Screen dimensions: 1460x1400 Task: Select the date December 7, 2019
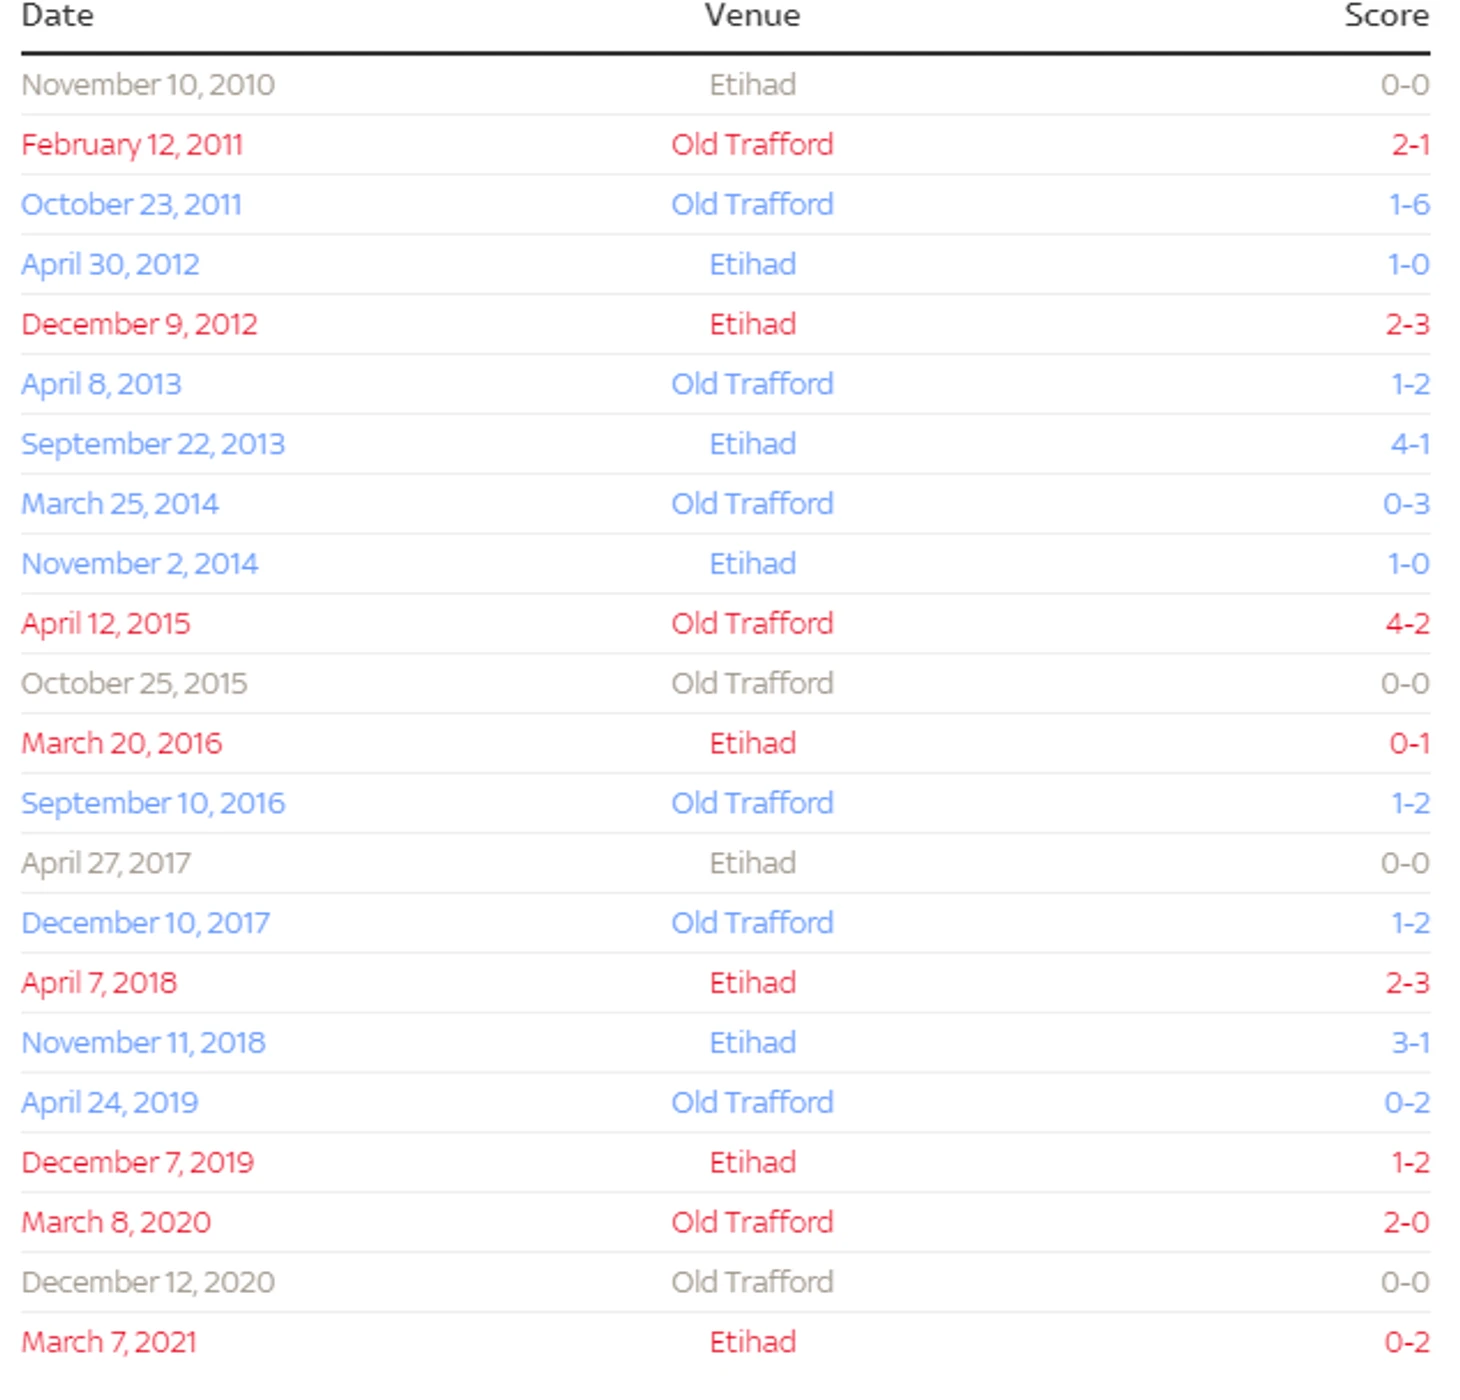click(137, 1163)
